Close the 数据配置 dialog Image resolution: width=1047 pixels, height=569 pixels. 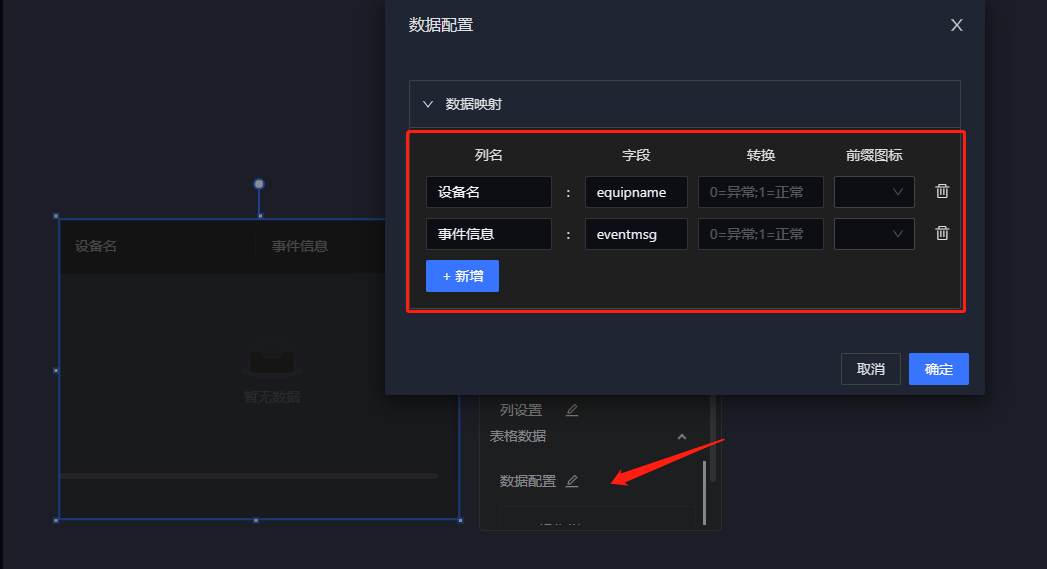pyautogui.click(x=956, y=25)
